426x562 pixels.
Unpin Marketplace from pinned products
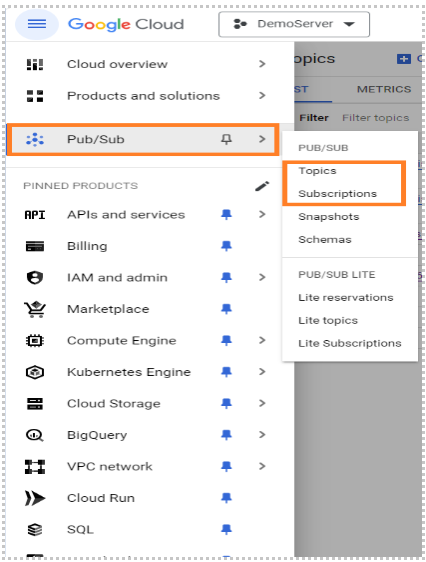pyautogui.click(x=226, y=309)
